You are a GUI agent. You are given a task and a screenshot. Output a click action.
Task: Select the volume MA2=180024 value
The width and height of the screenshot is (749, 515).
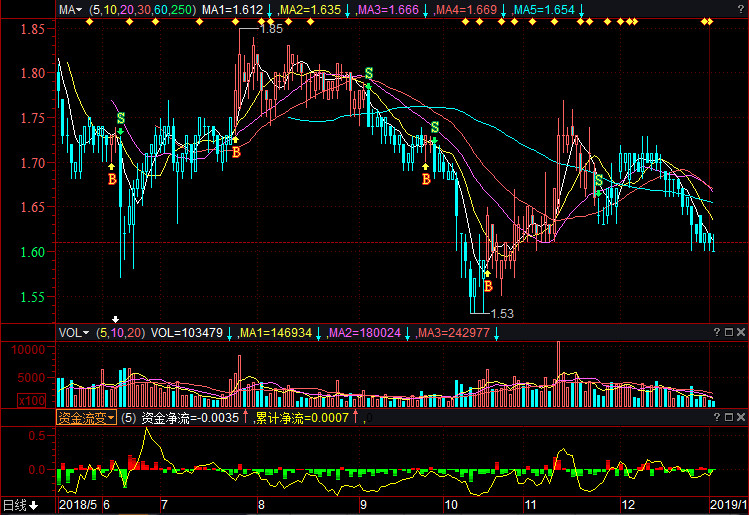coord(365,333)
